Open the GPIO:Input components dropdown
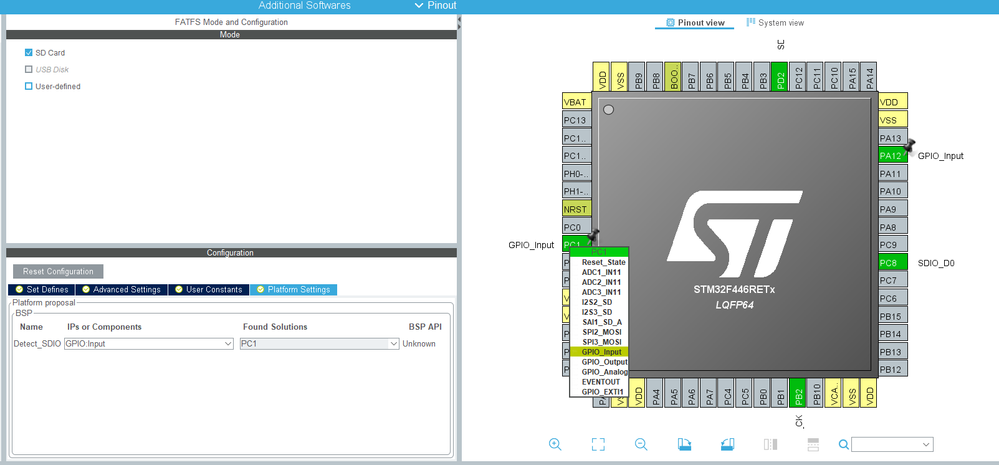Screen dimensions: 999x465 (148, 343)
